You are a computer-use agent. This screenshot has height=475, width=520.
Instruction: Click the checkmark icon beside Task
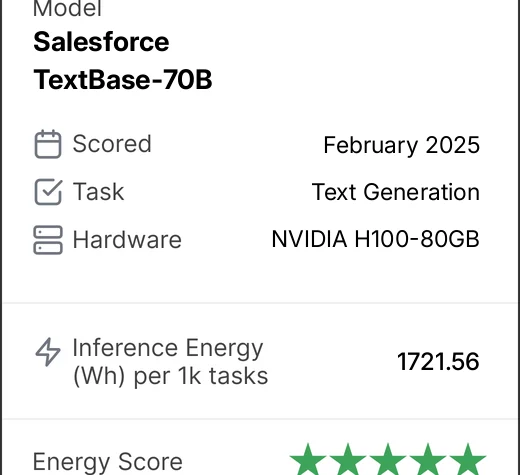[48, 192]
